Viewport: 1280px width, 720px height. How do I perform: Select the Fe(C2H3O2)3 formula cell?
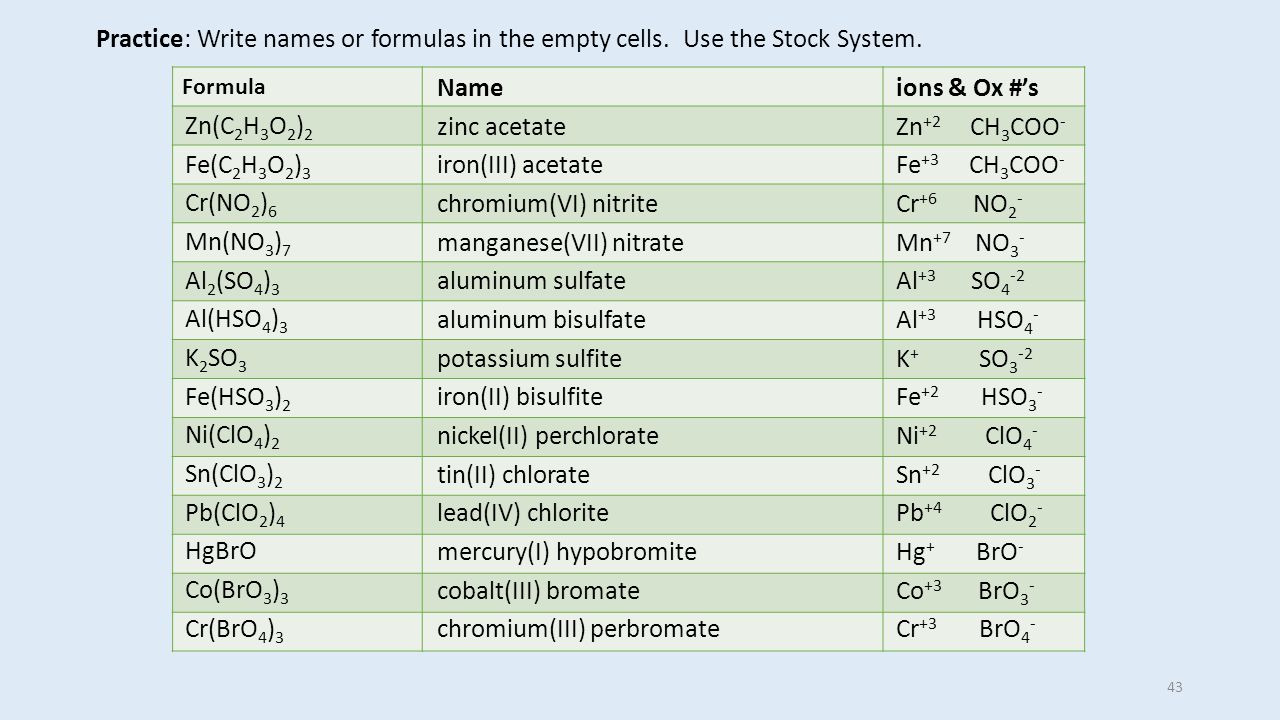[x=298, y=165]
